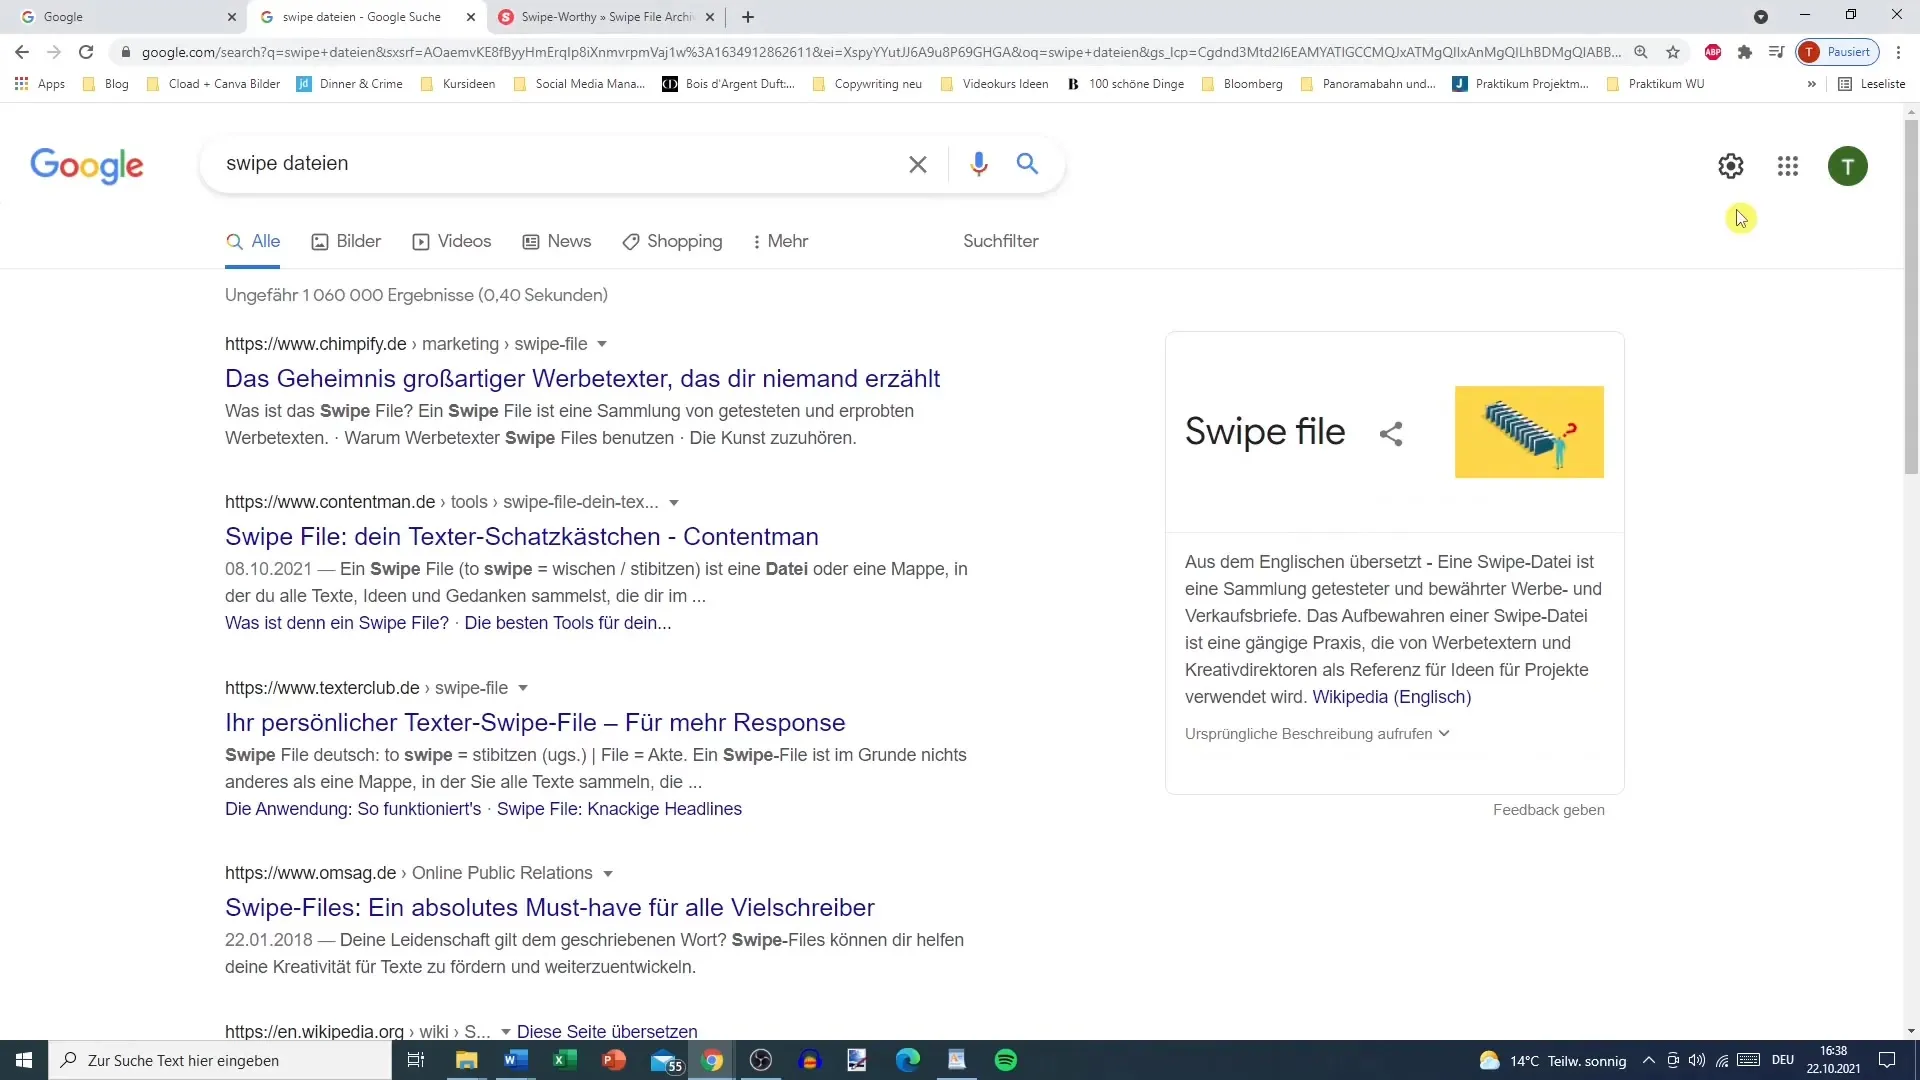Open the Google apps grid icon
Screen dimensions: 1920x1080
click(x=1788, y=166)
